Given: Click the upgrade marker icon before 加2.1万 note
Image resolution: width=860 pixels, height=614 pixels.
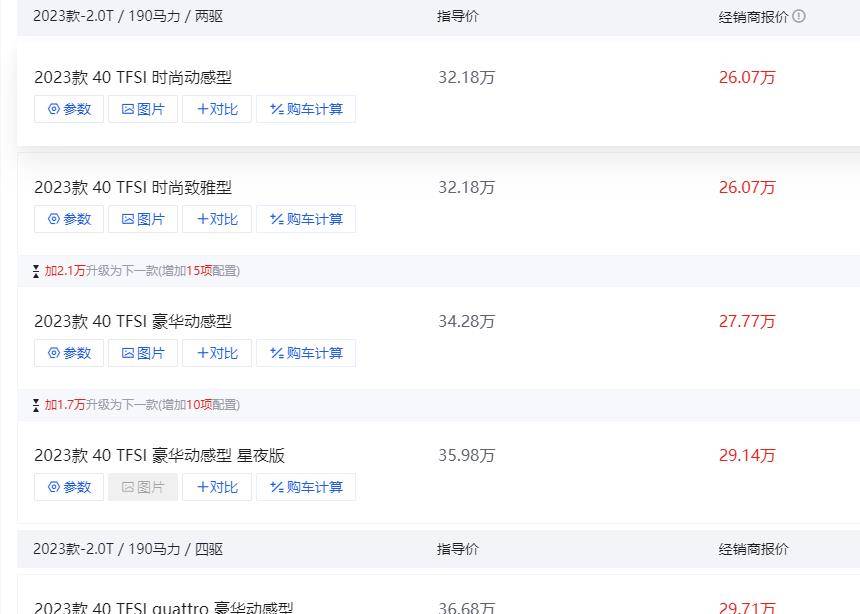Looking at the screenshot, I should coord(36,270).
